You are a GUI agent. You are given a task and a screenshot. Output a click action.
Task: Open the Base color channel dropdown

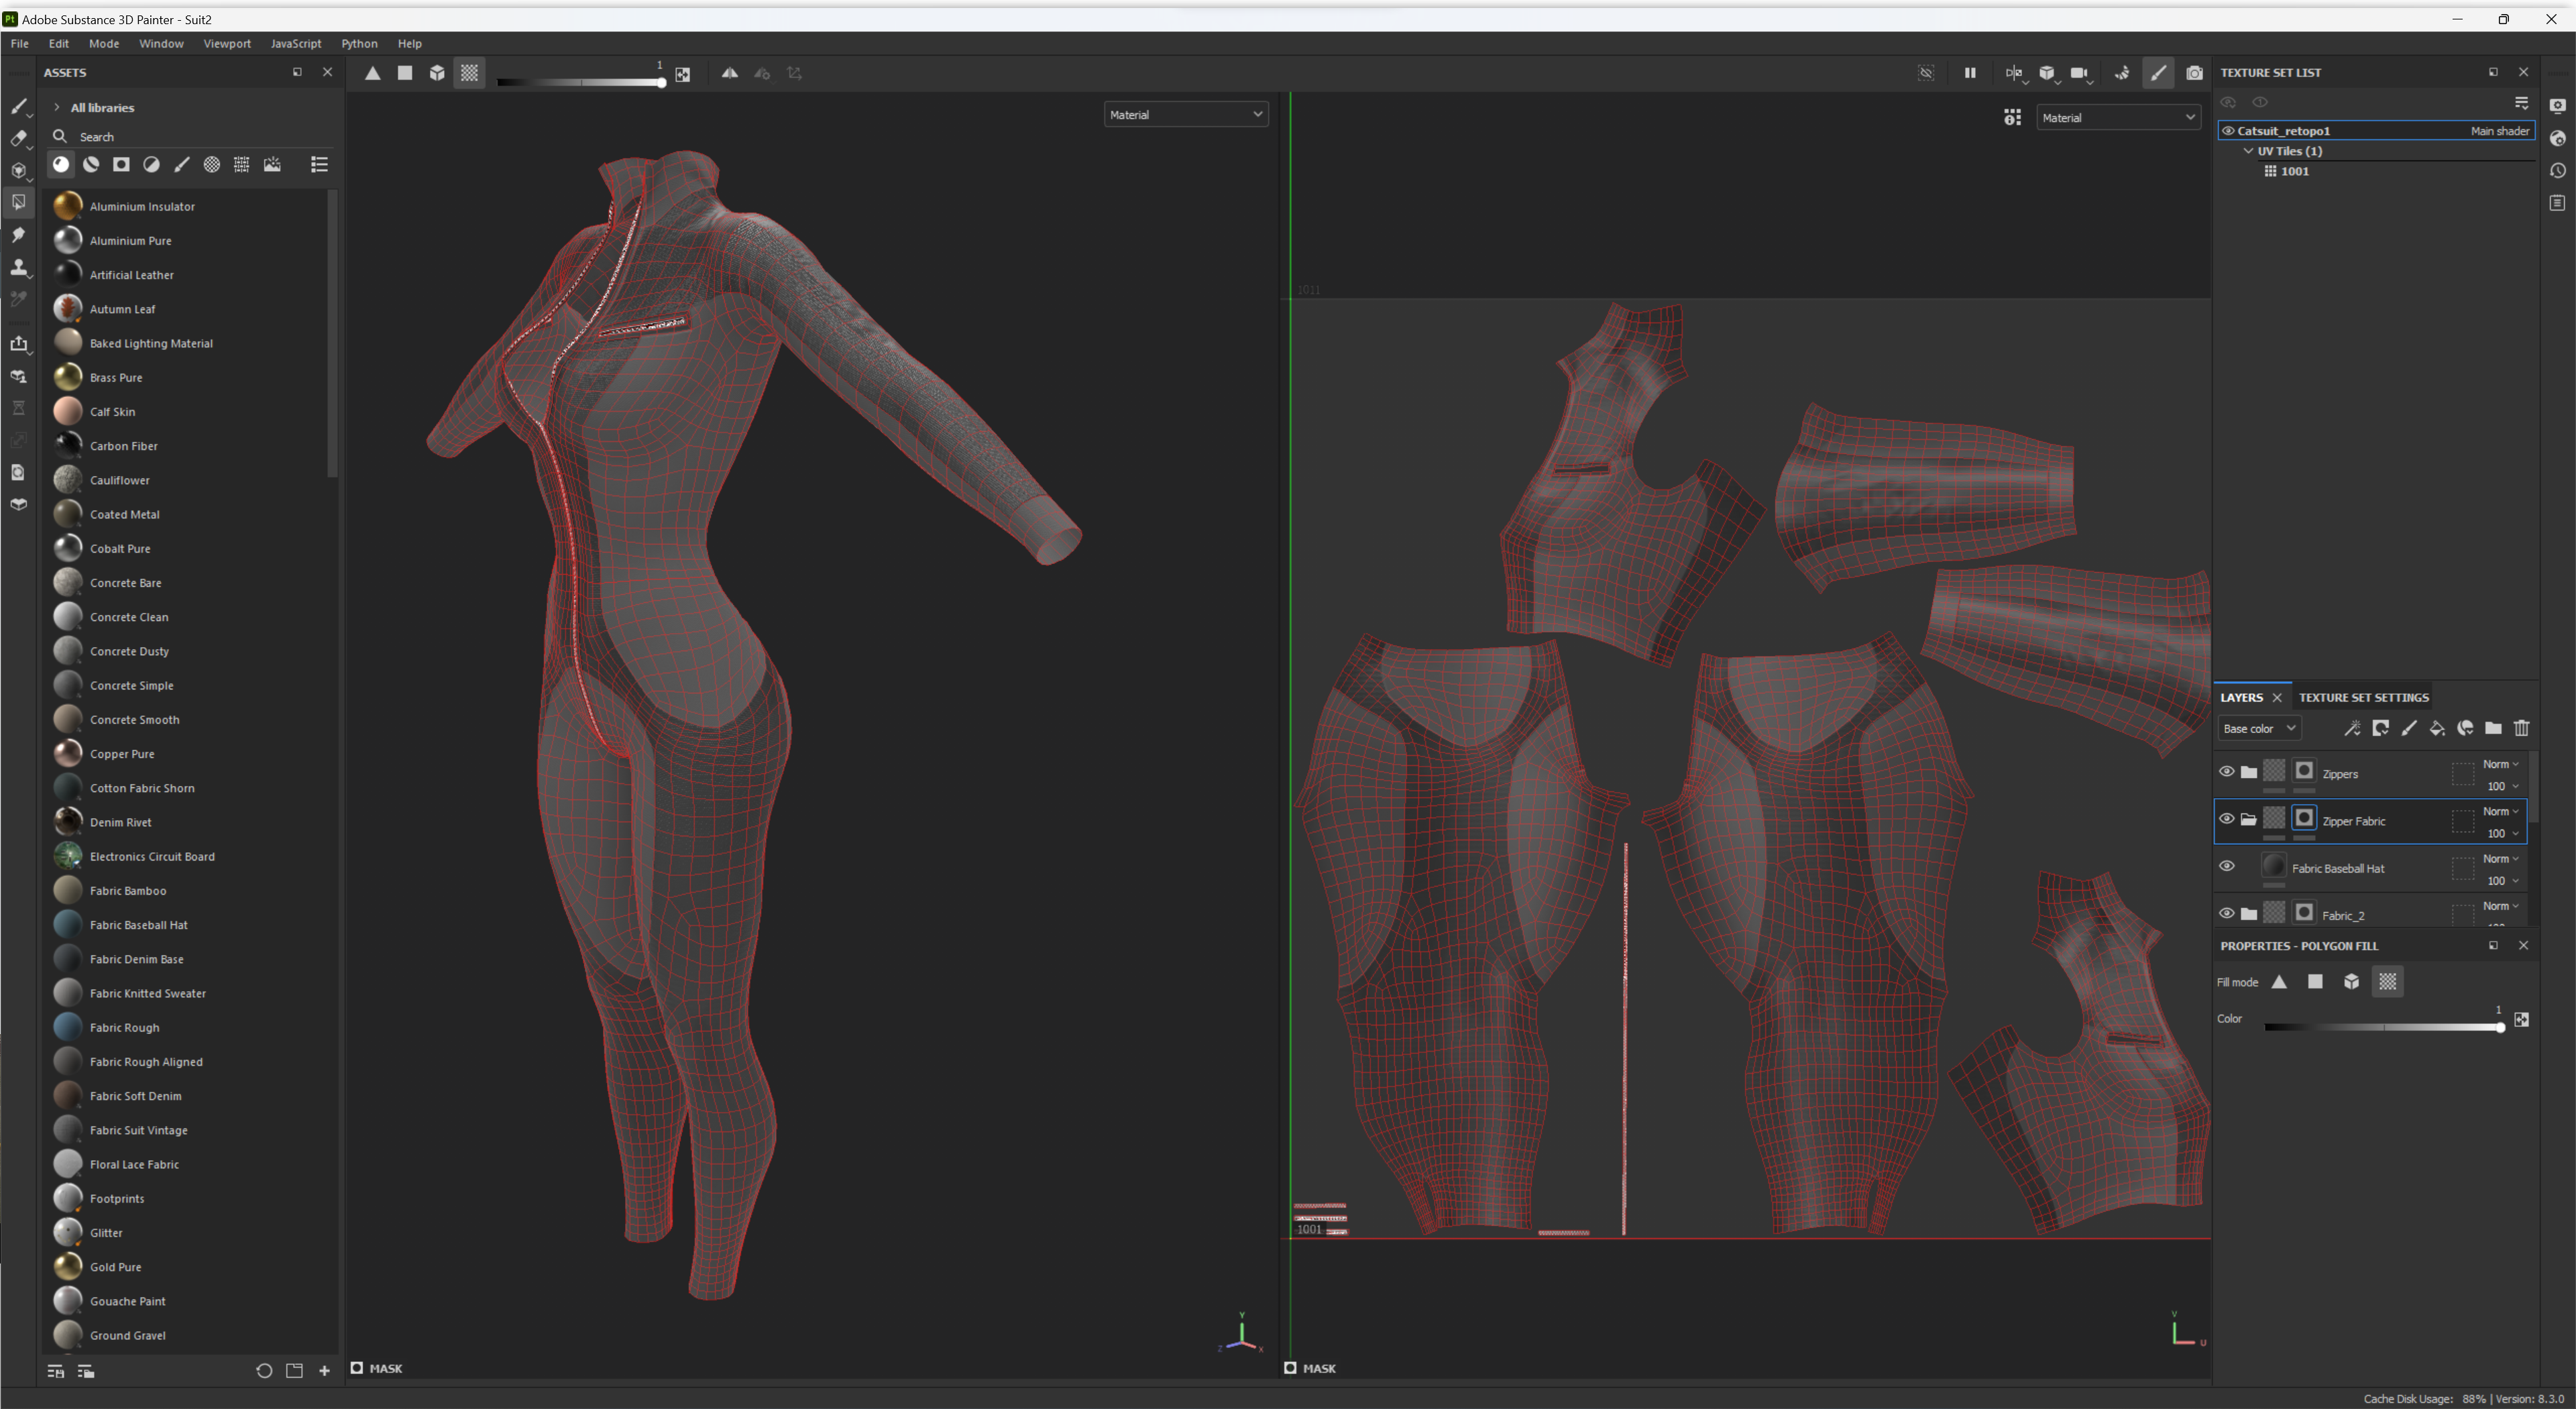[2259, 728]
